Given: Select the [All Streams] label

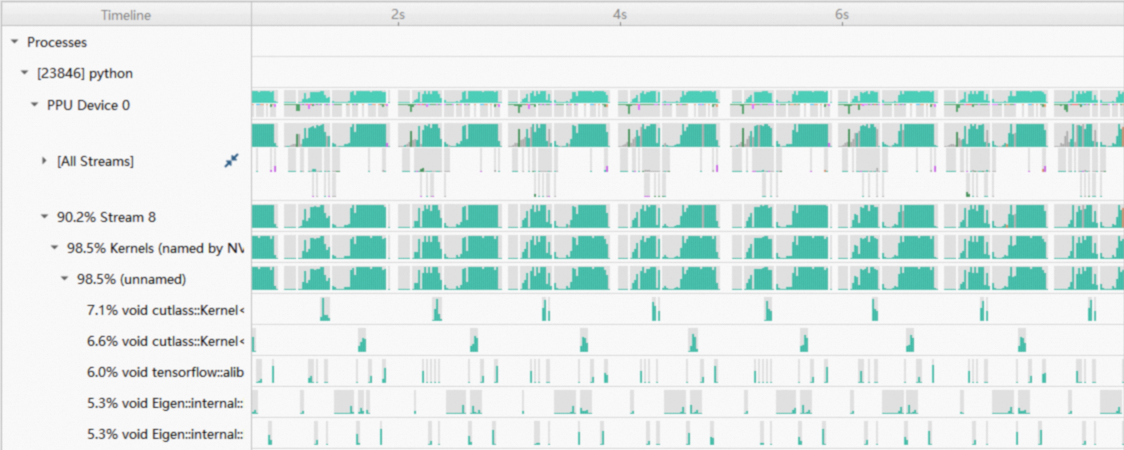Looking at the screenshot, I should 95,161.
